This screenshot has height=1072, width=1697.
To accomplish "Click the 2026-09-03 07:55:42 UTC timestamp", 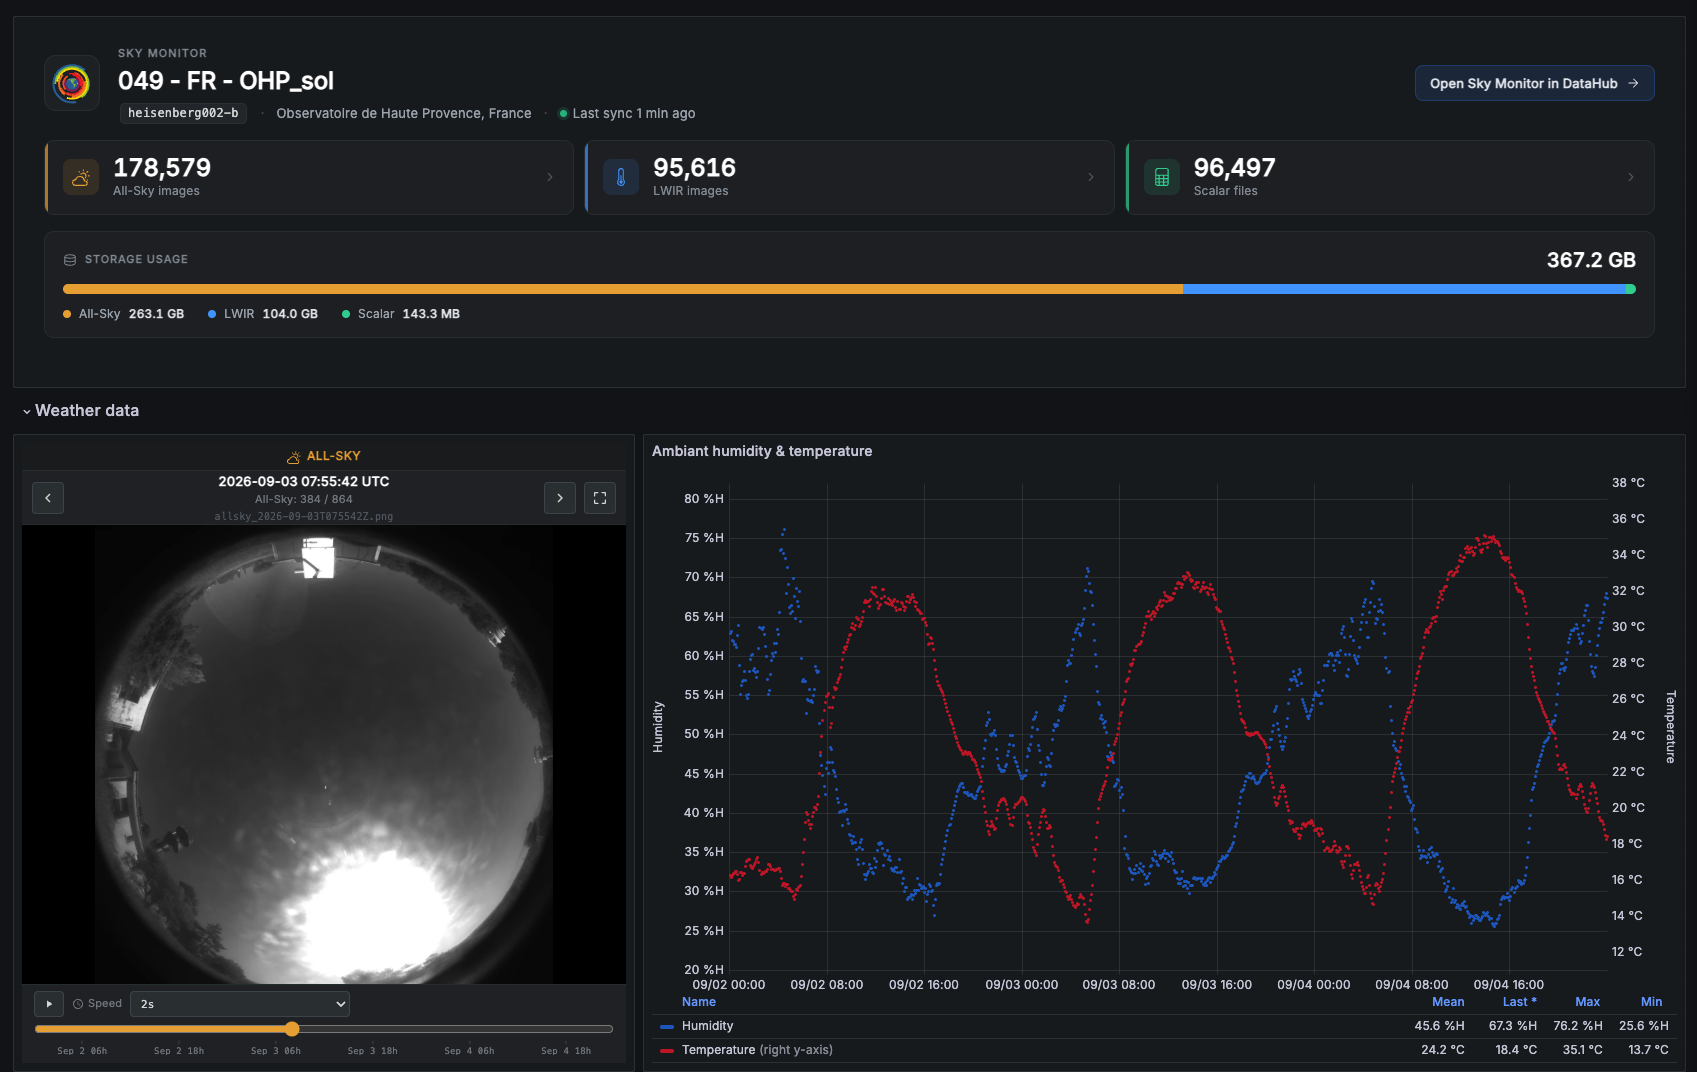I will tap(304, 482).
